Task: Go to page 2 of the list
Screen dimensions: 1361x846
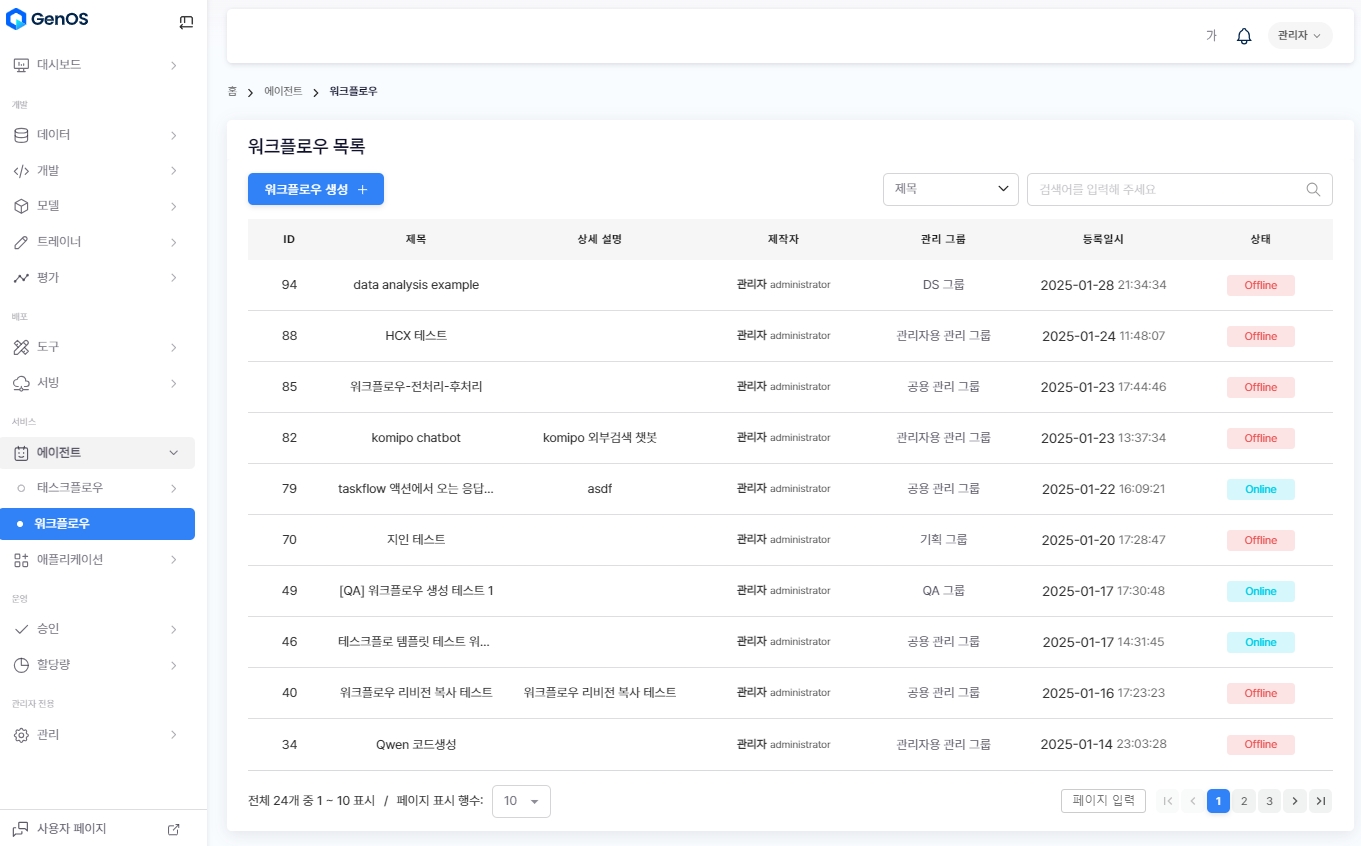Action: (x=1243, y=801)
